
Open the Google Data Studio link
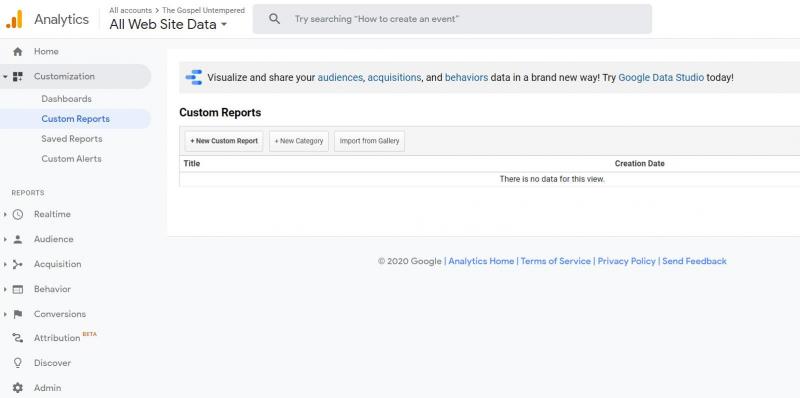tap(661, 78)
